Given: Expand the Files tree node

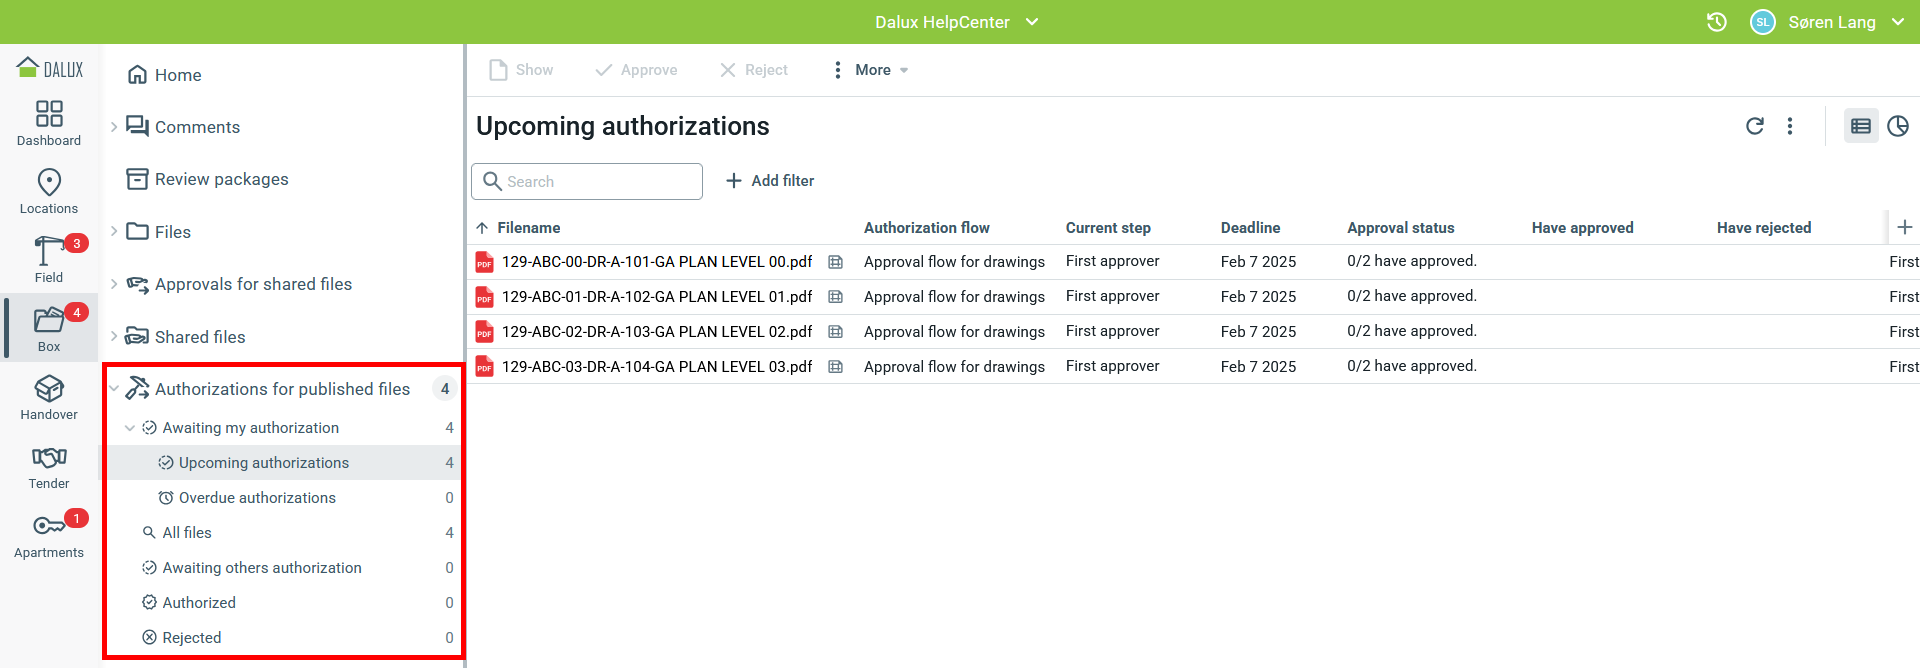Looking at the screenshot, I should 114,232.
